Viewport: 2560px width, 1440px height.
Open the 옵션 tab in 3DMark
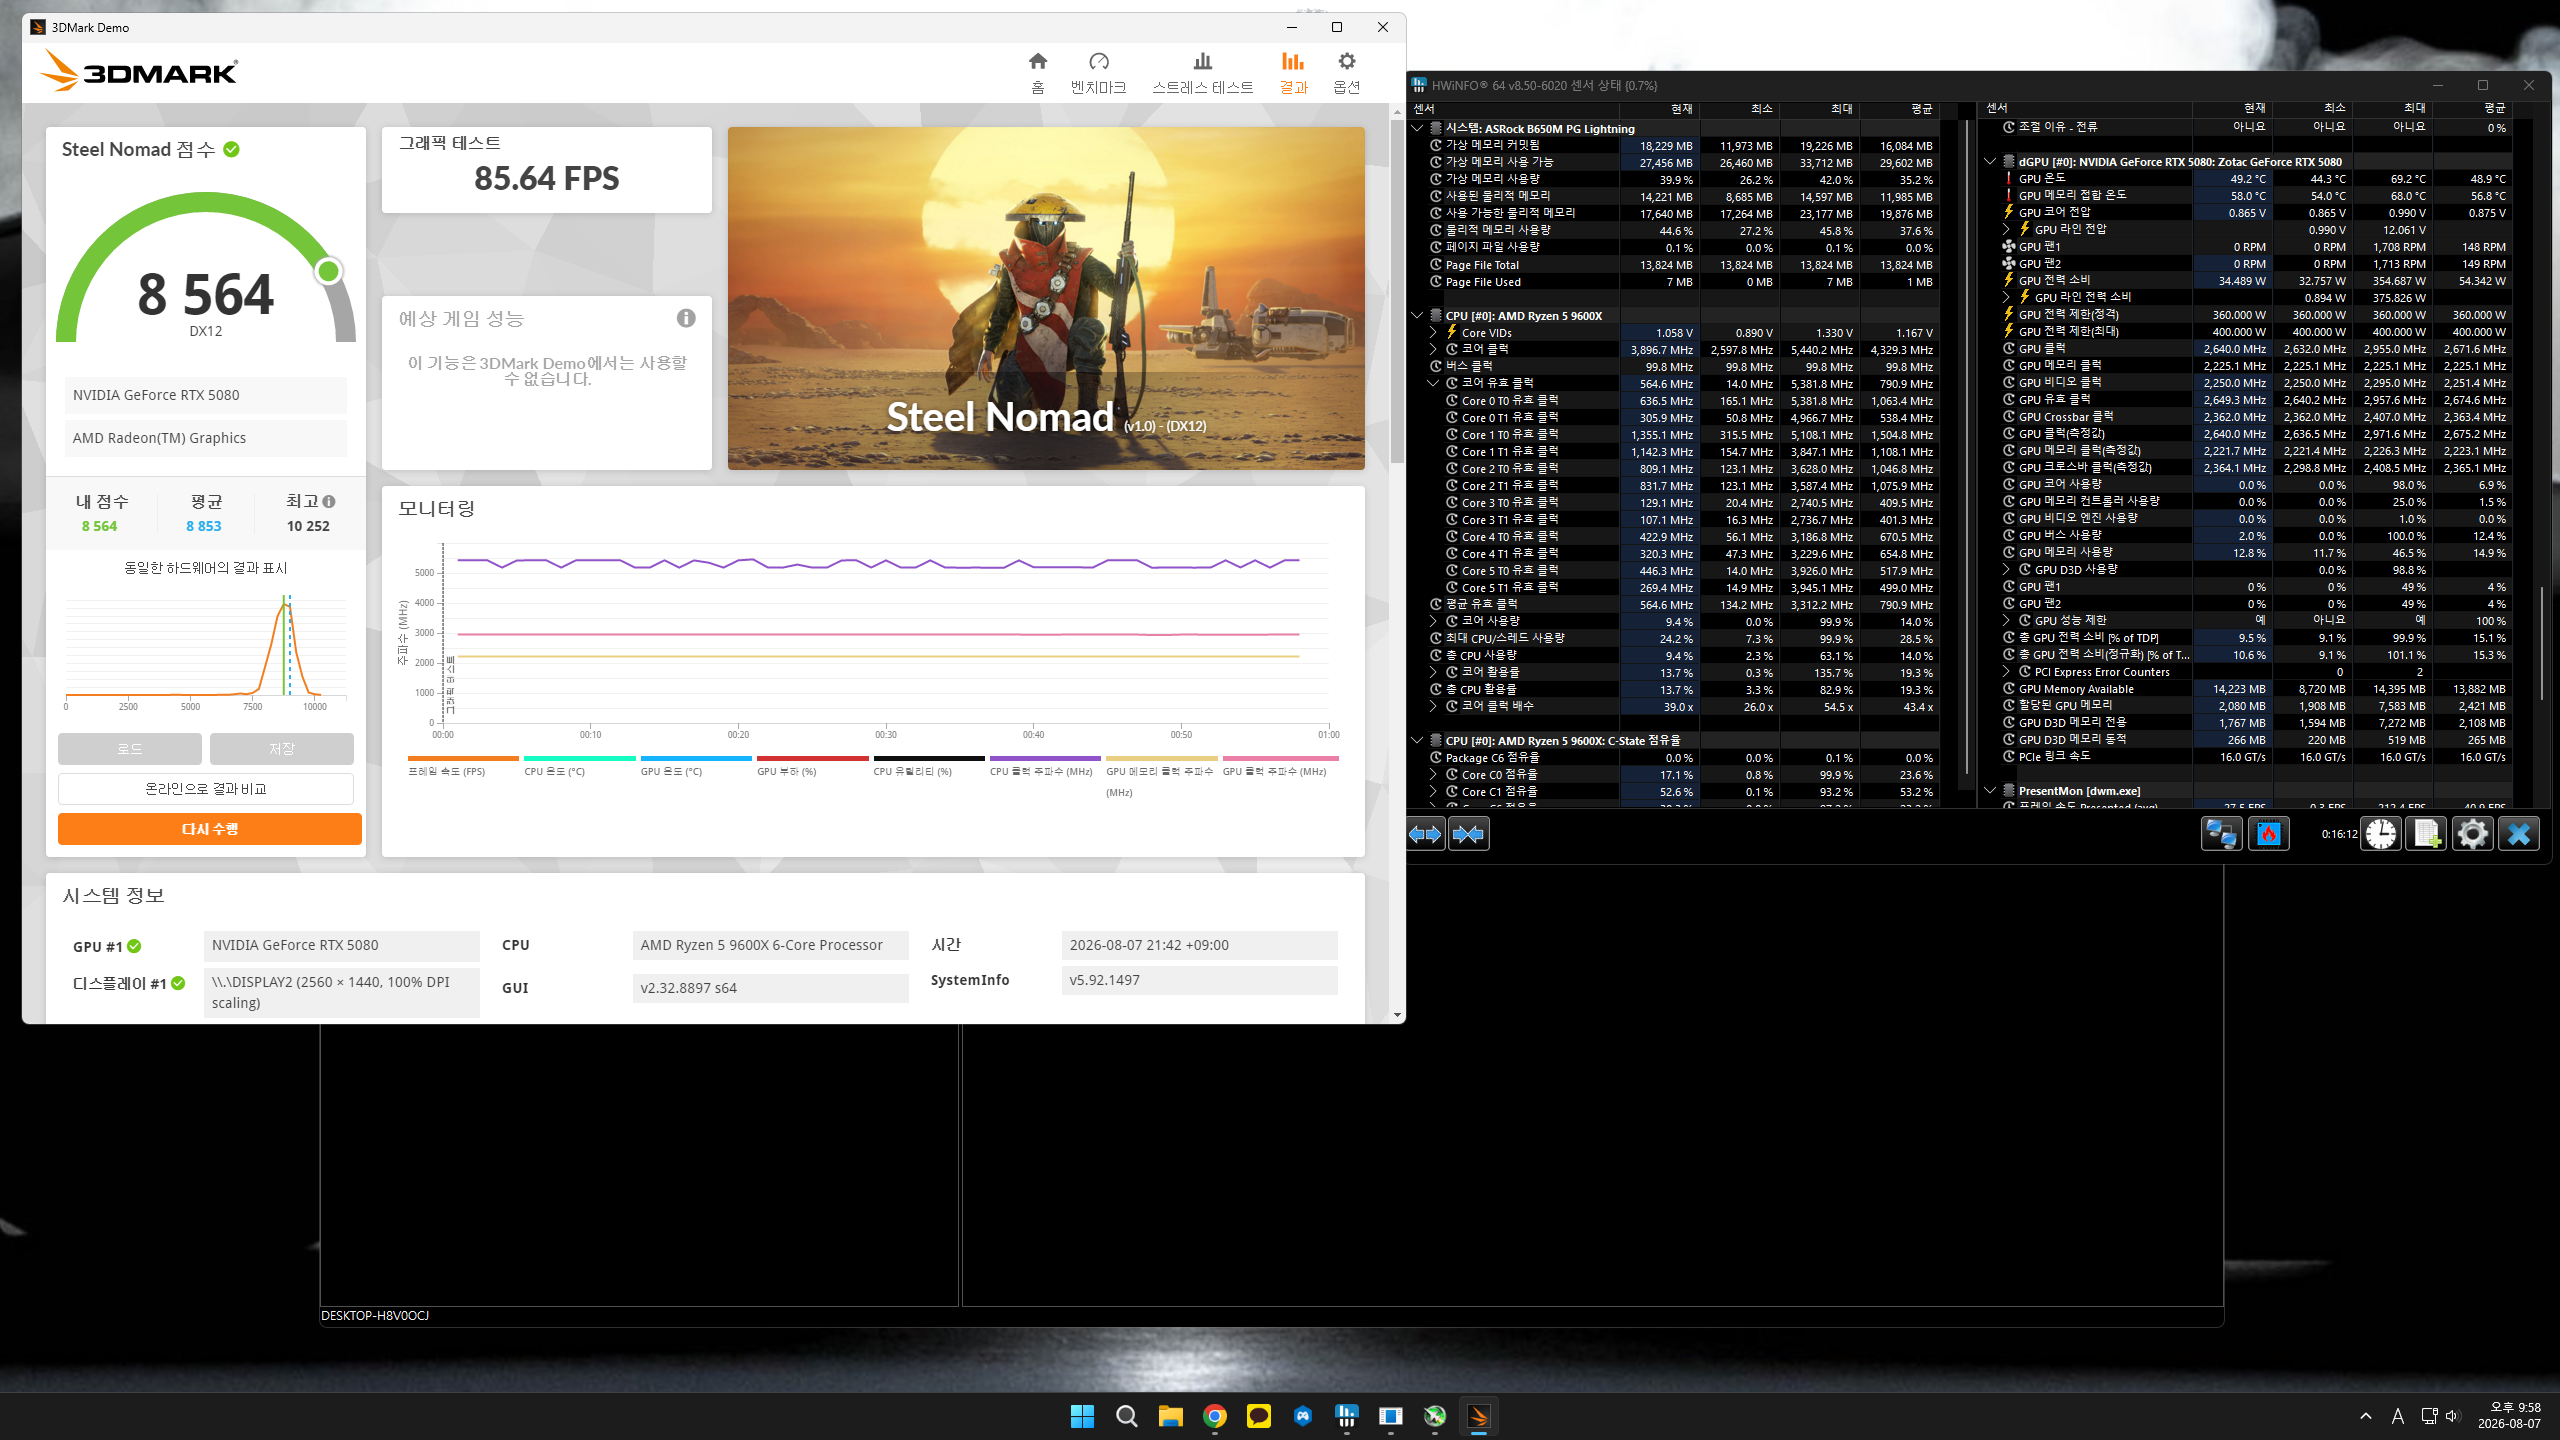[1347, 73]
